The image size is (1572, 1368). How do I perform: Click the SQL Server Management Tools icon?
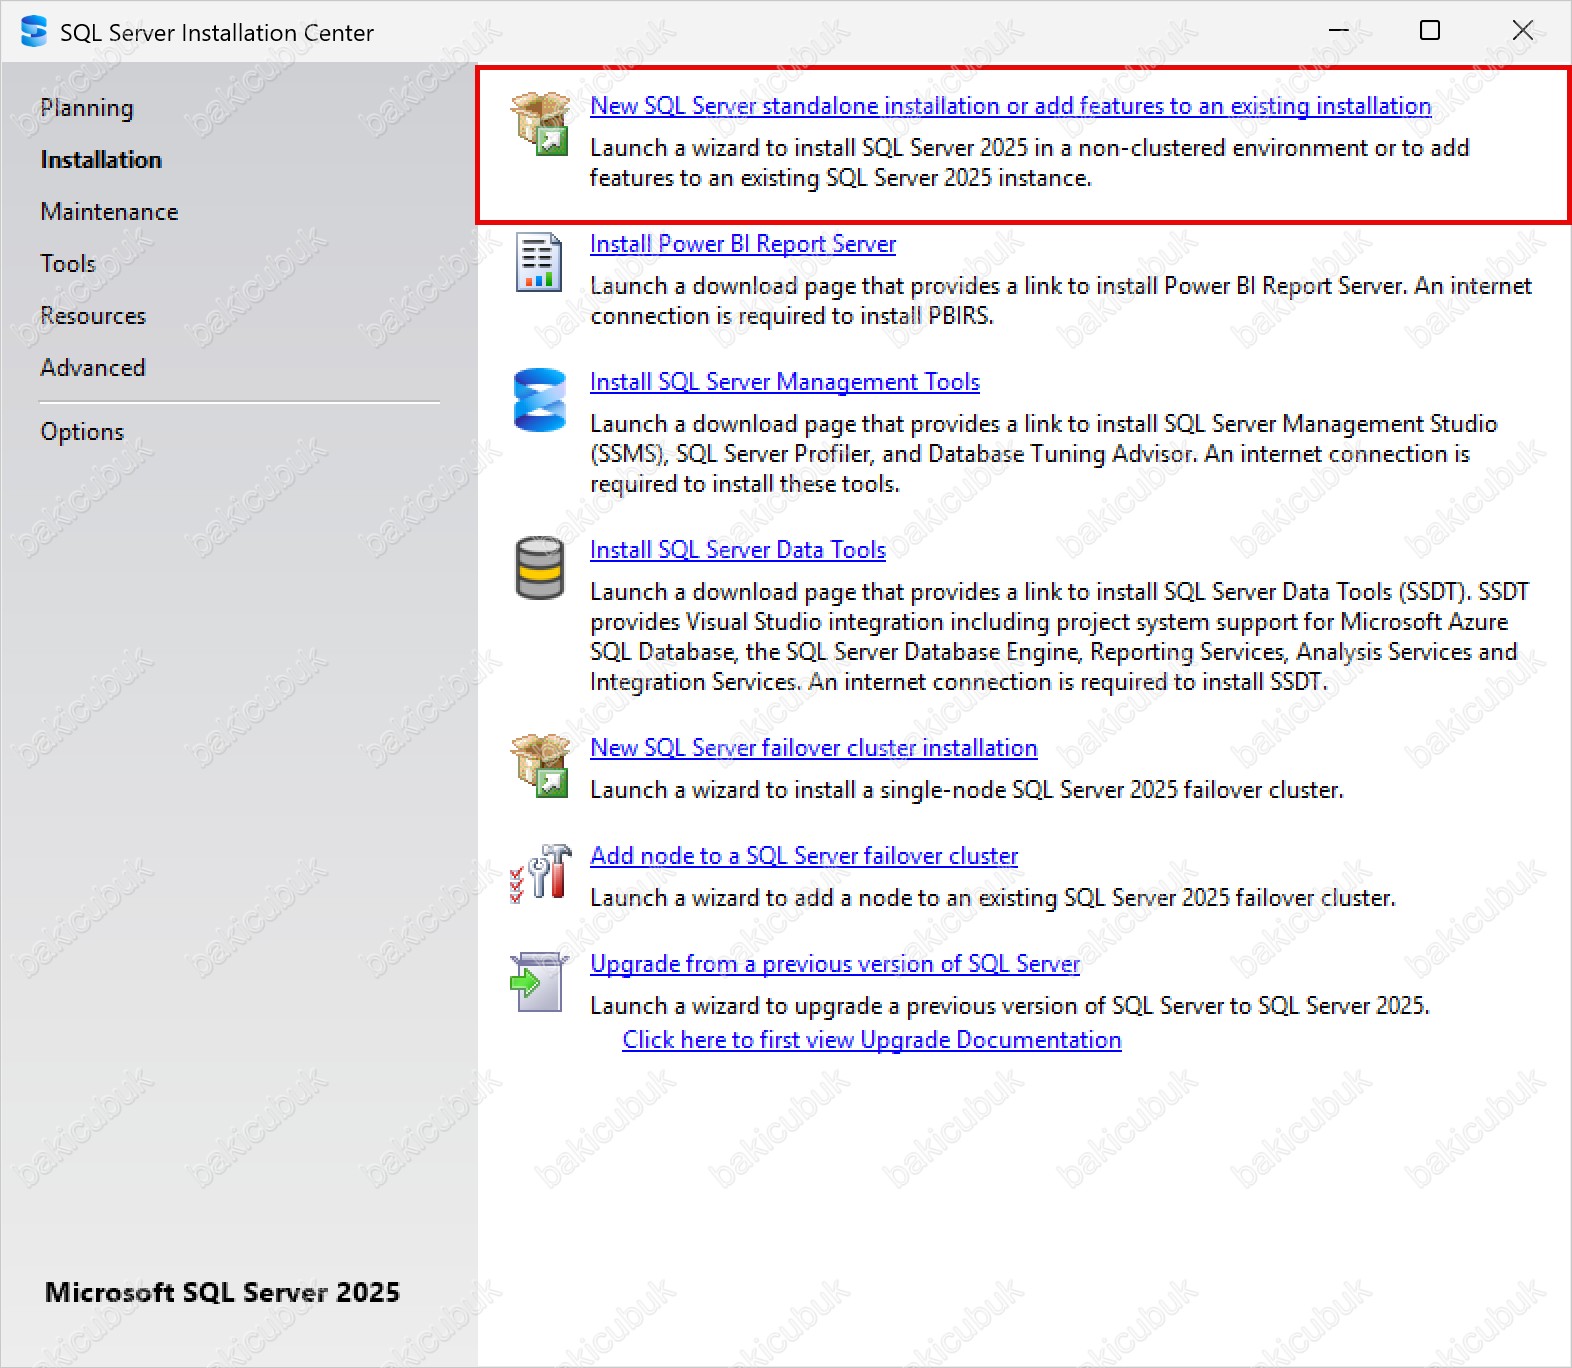pos(539,400)
